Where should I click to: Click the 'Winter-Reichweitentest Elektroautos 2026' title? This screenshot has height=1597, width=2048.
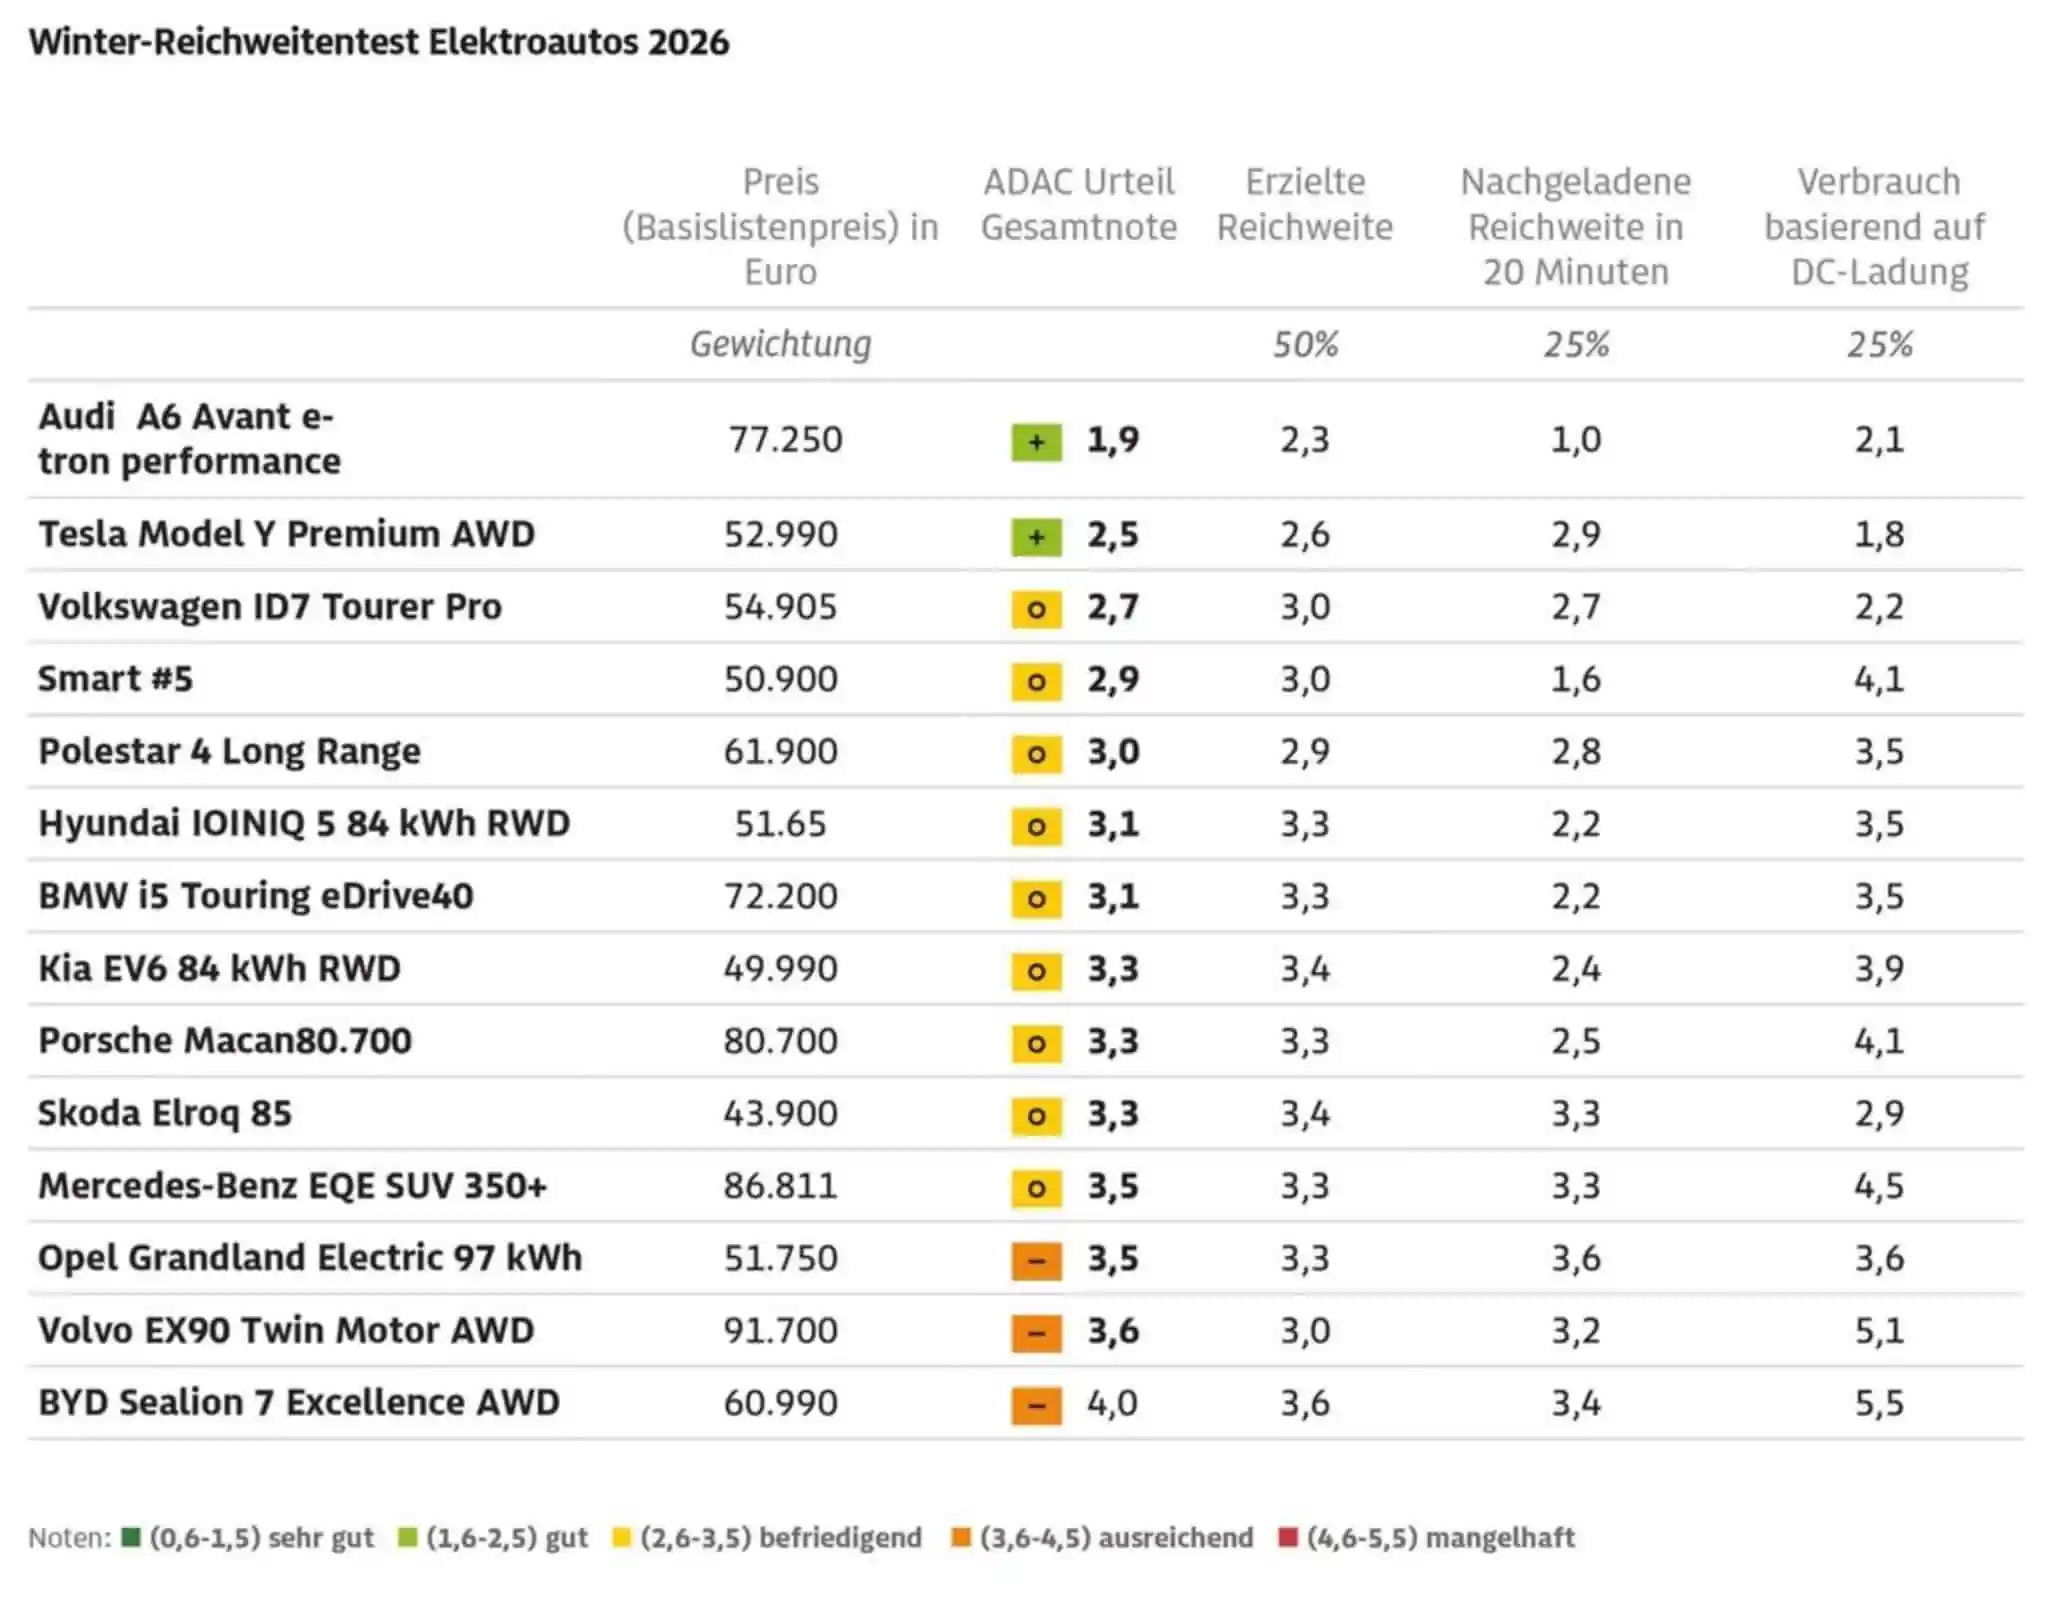(379, 43)
